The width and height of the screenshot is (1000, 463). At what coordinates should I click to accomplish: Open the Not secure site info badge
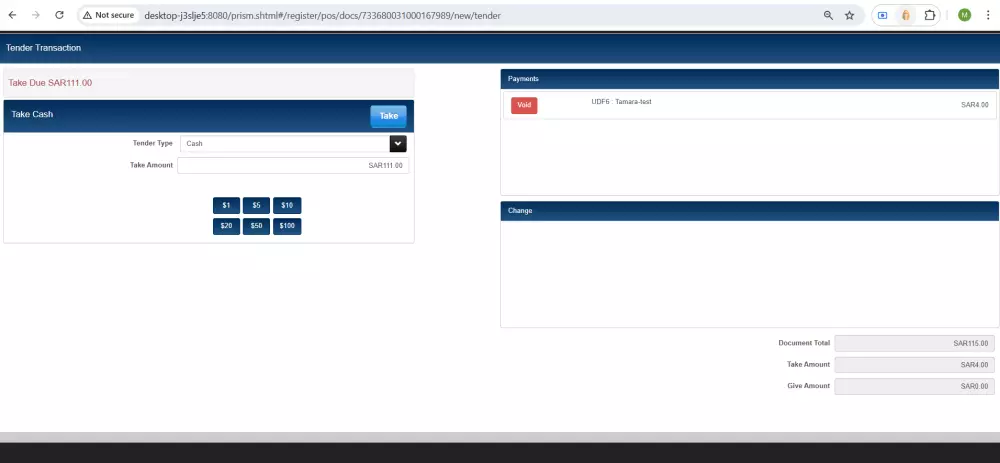108,15
